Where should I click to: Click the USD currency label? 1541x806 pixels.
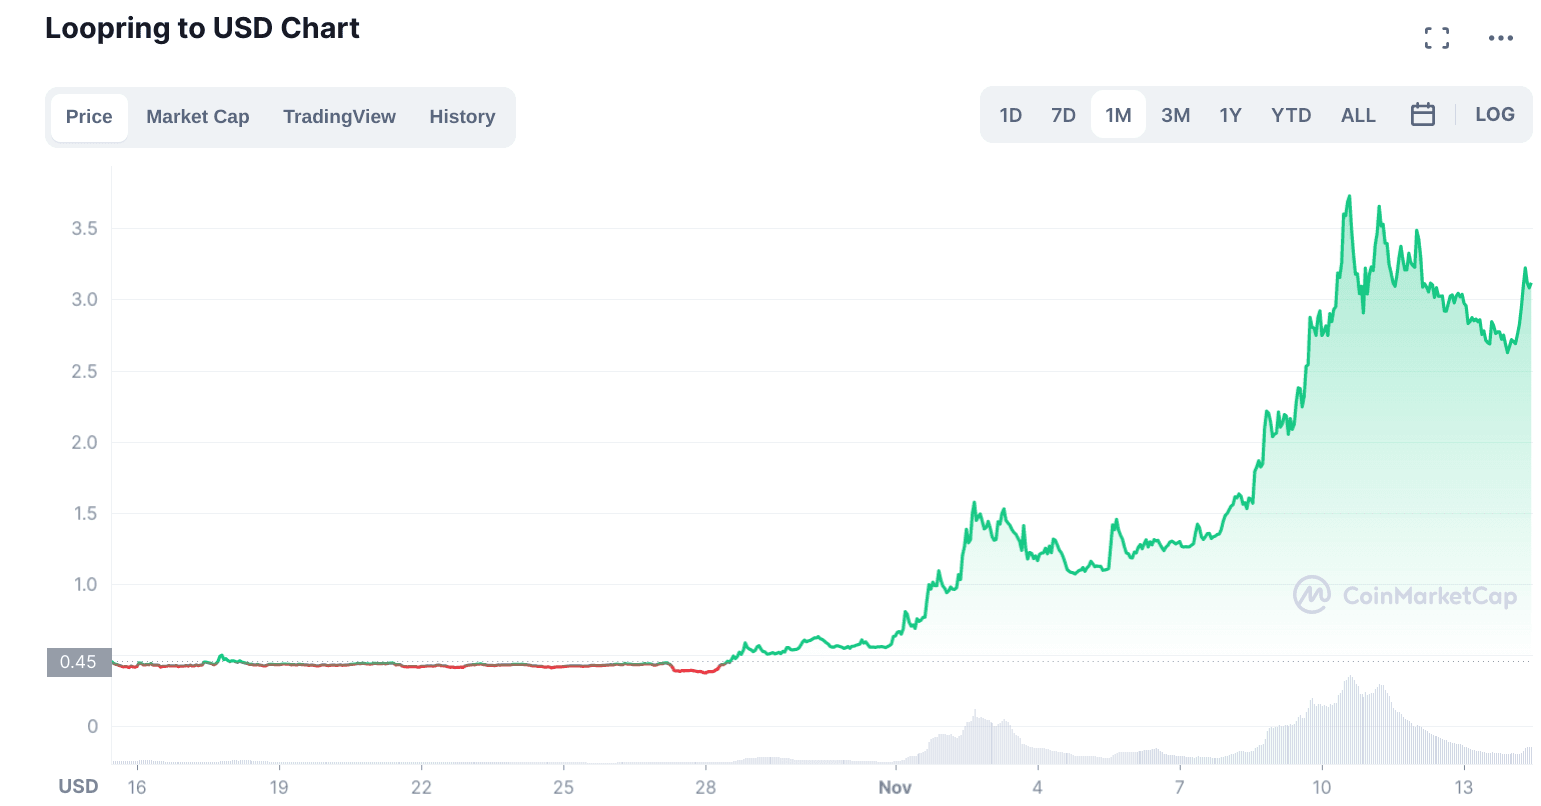tap(78, 786)
